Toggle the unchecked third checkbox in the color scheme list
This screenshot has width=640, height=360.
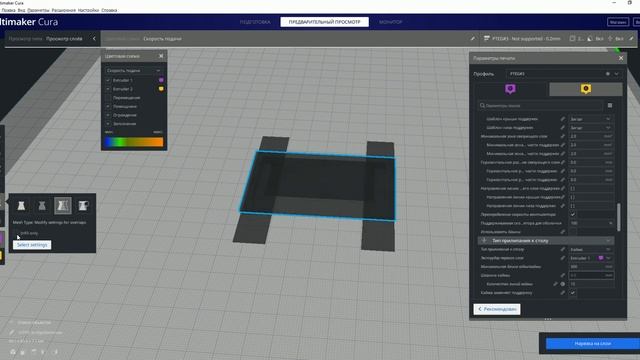108,98
